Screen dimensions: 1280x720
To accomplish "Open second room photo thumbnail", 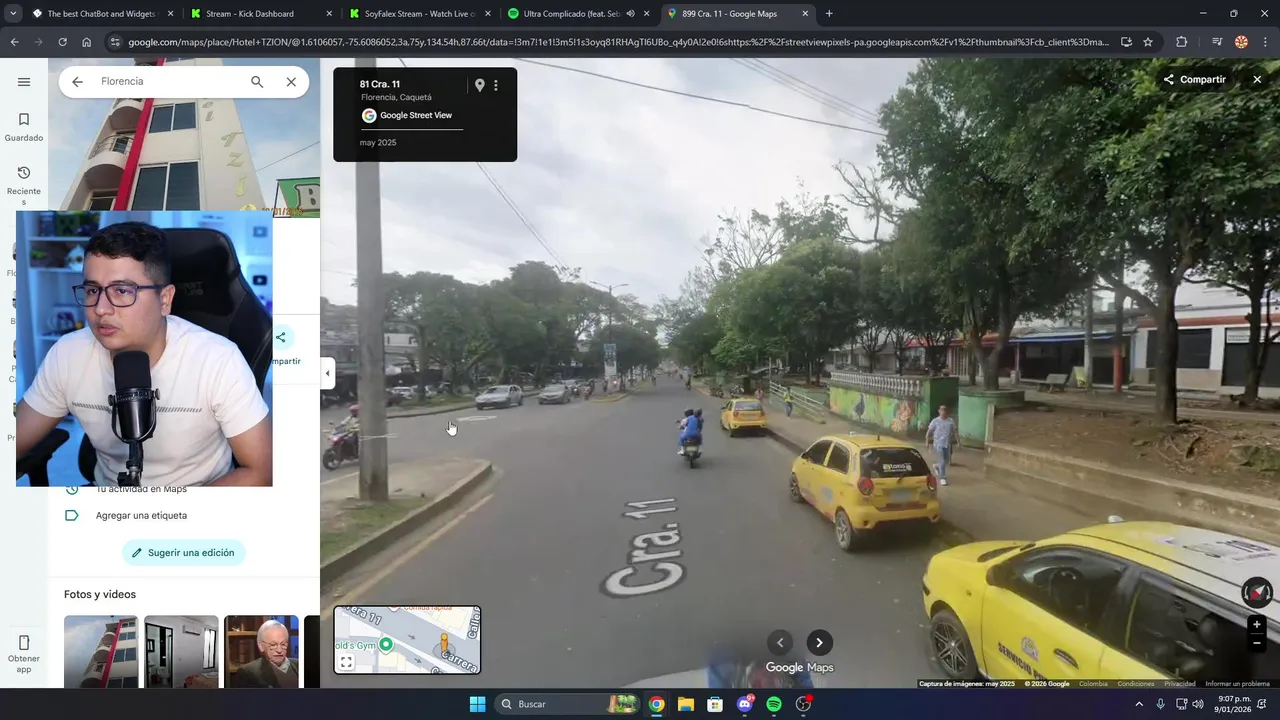I will click(x=181, y=652).
